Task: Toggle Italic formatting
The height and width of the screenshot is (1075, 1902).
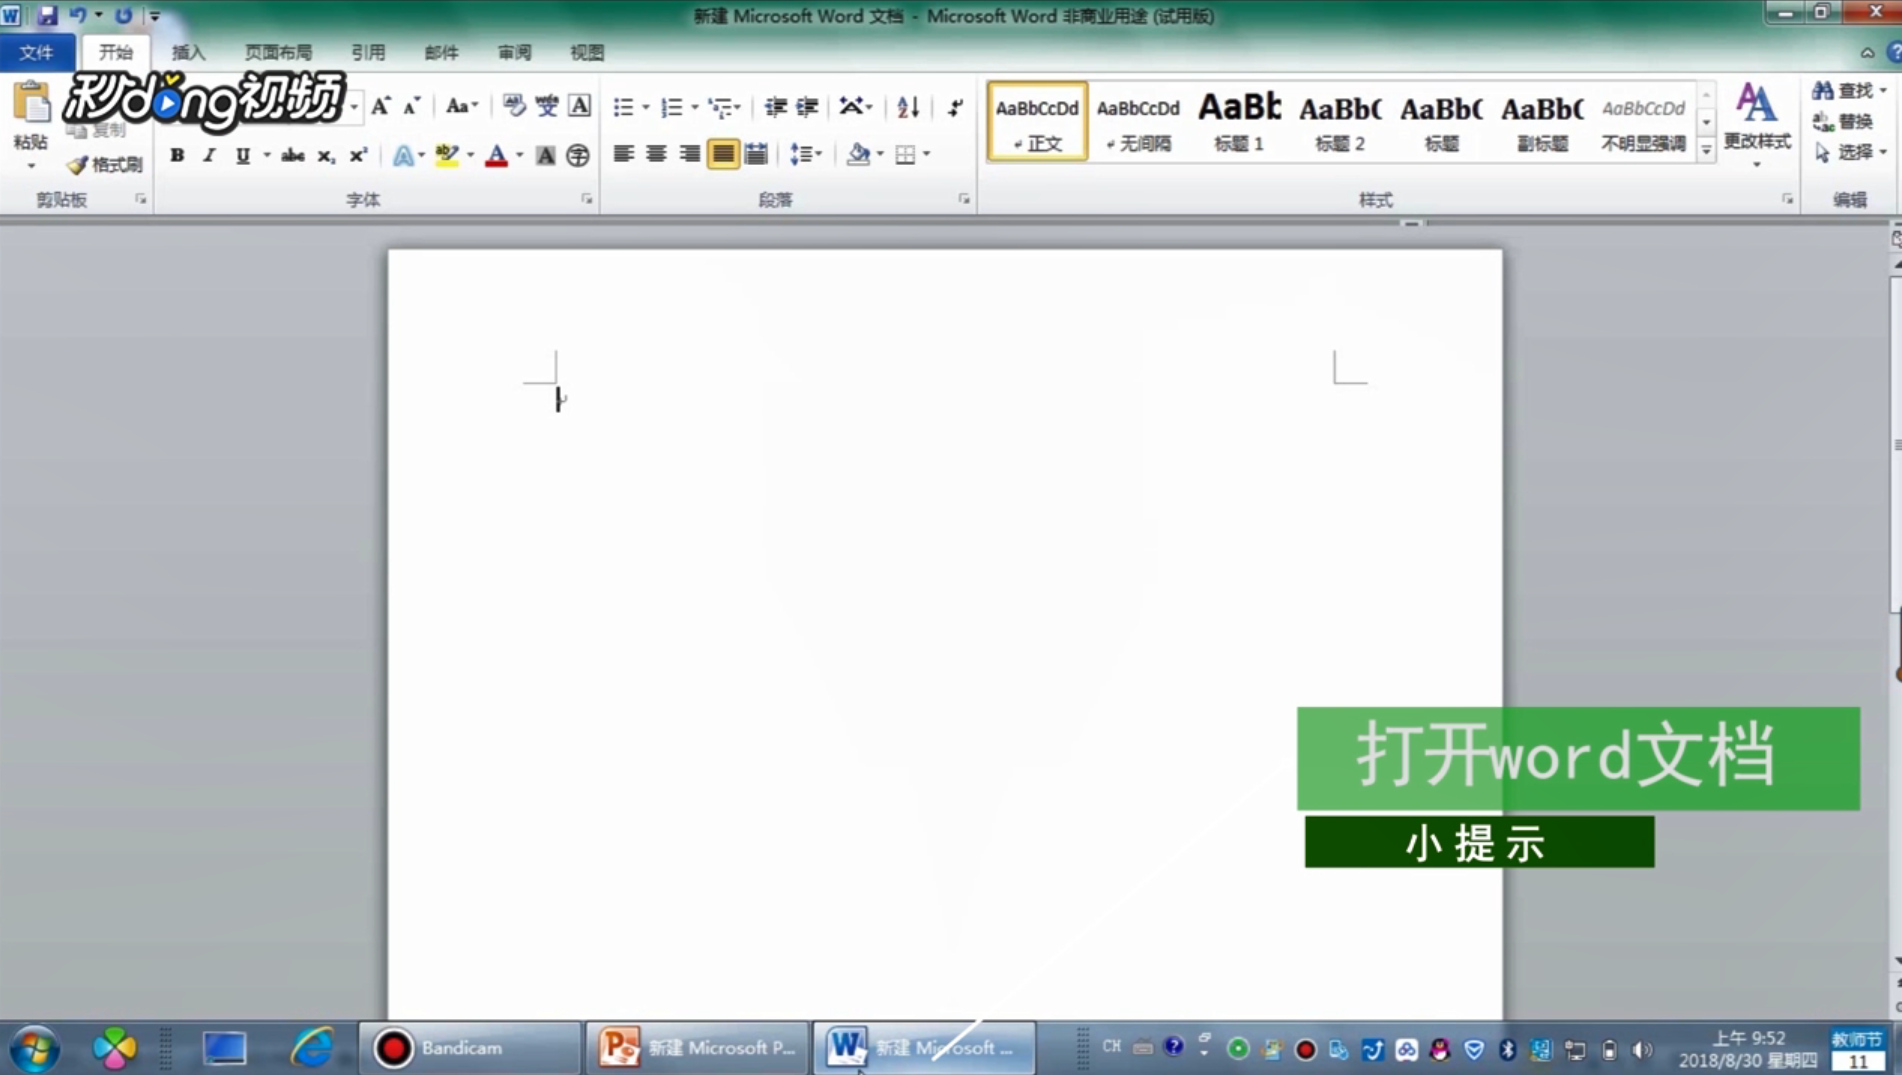Action: (209, 155)
